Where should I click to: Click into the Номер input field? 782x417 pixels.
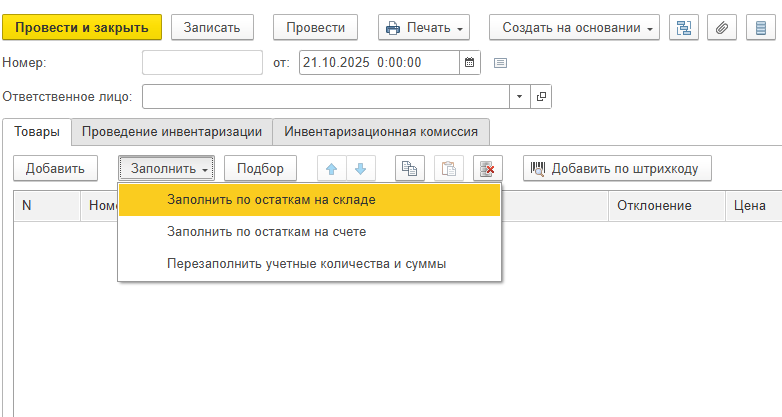202,62
